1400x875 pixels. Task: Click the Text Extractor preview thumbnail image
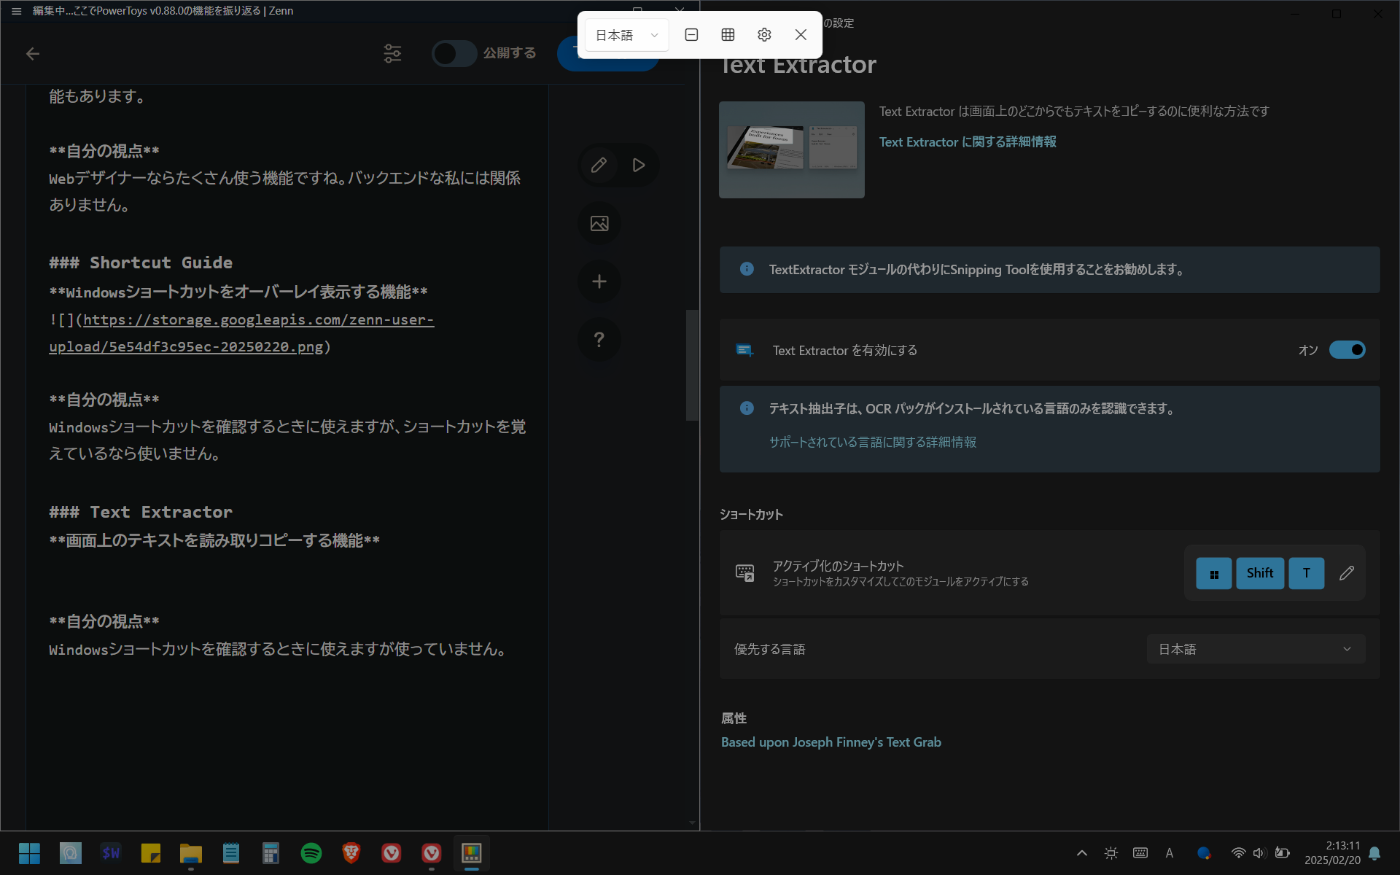click(x=792, y=149)
